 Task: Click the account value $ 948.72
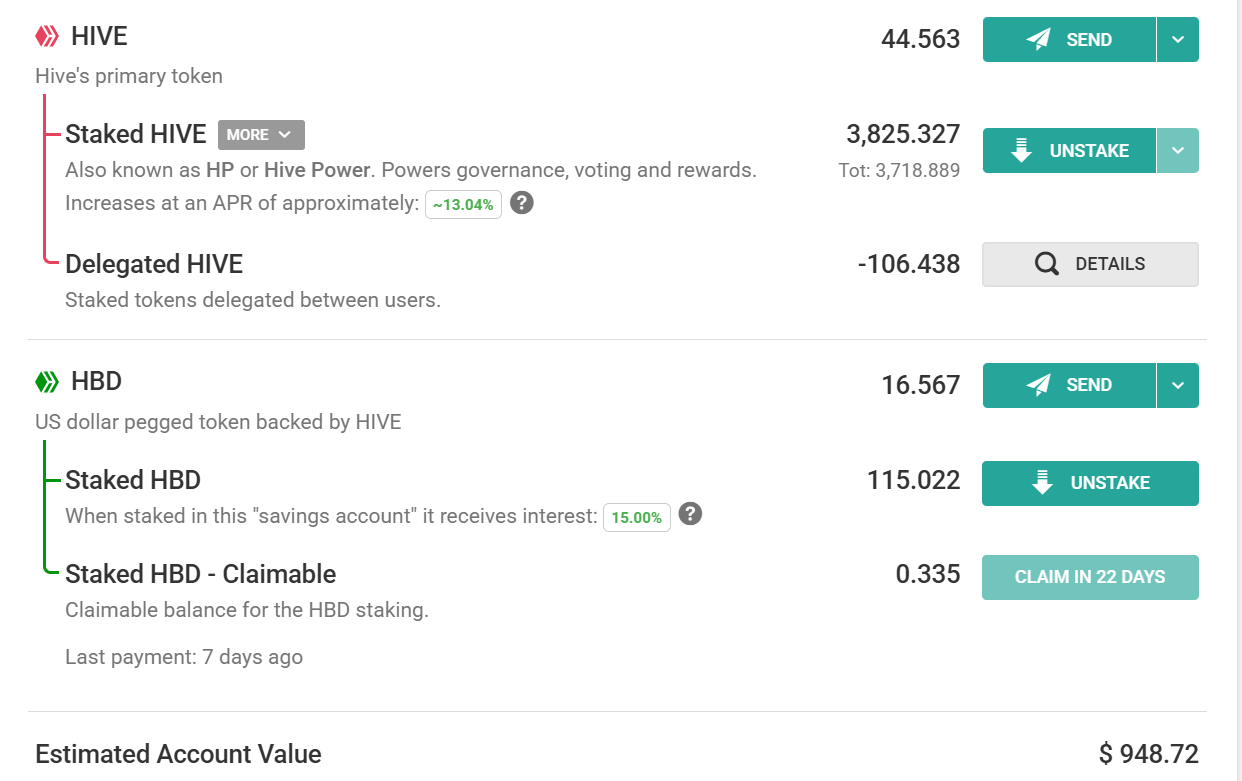point(1148,754)
